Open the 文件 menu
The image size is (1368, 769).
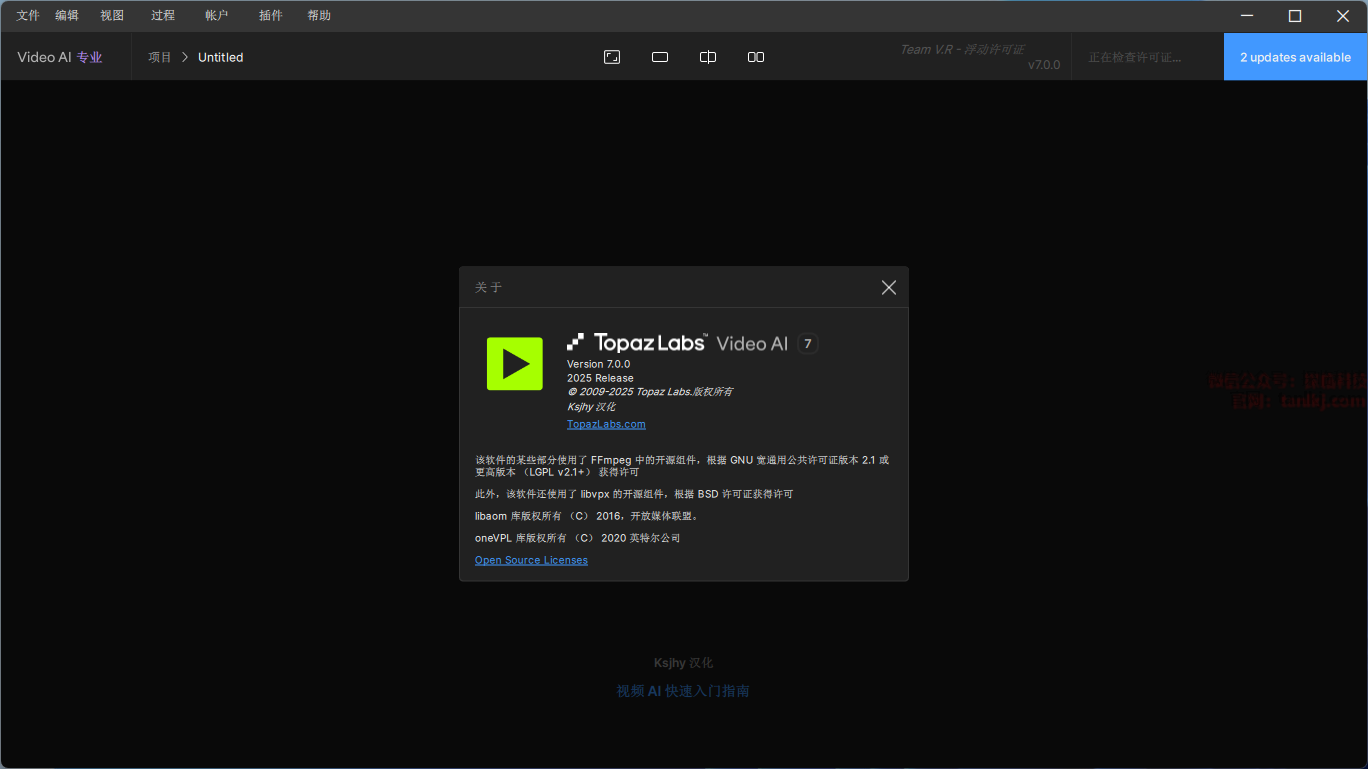[x=28, y=16]
